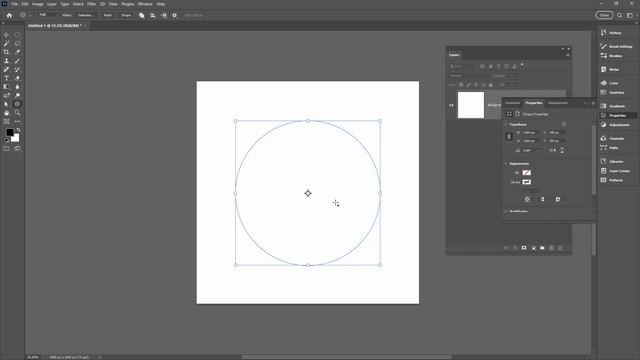Click the width field in Transform
The image size is (640, 360).
pyautogui.click(x=531, y=133)
